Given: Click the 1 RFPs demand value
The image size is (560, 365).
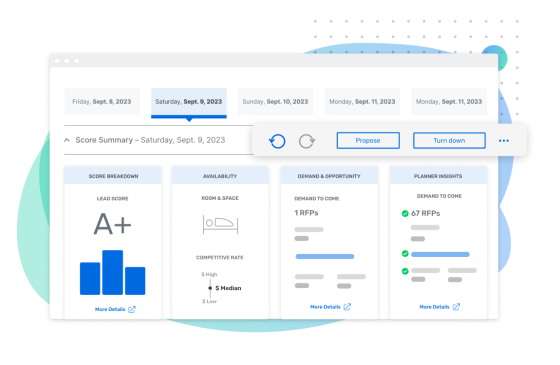Looking at the screenshot, I should coord(306,213).
